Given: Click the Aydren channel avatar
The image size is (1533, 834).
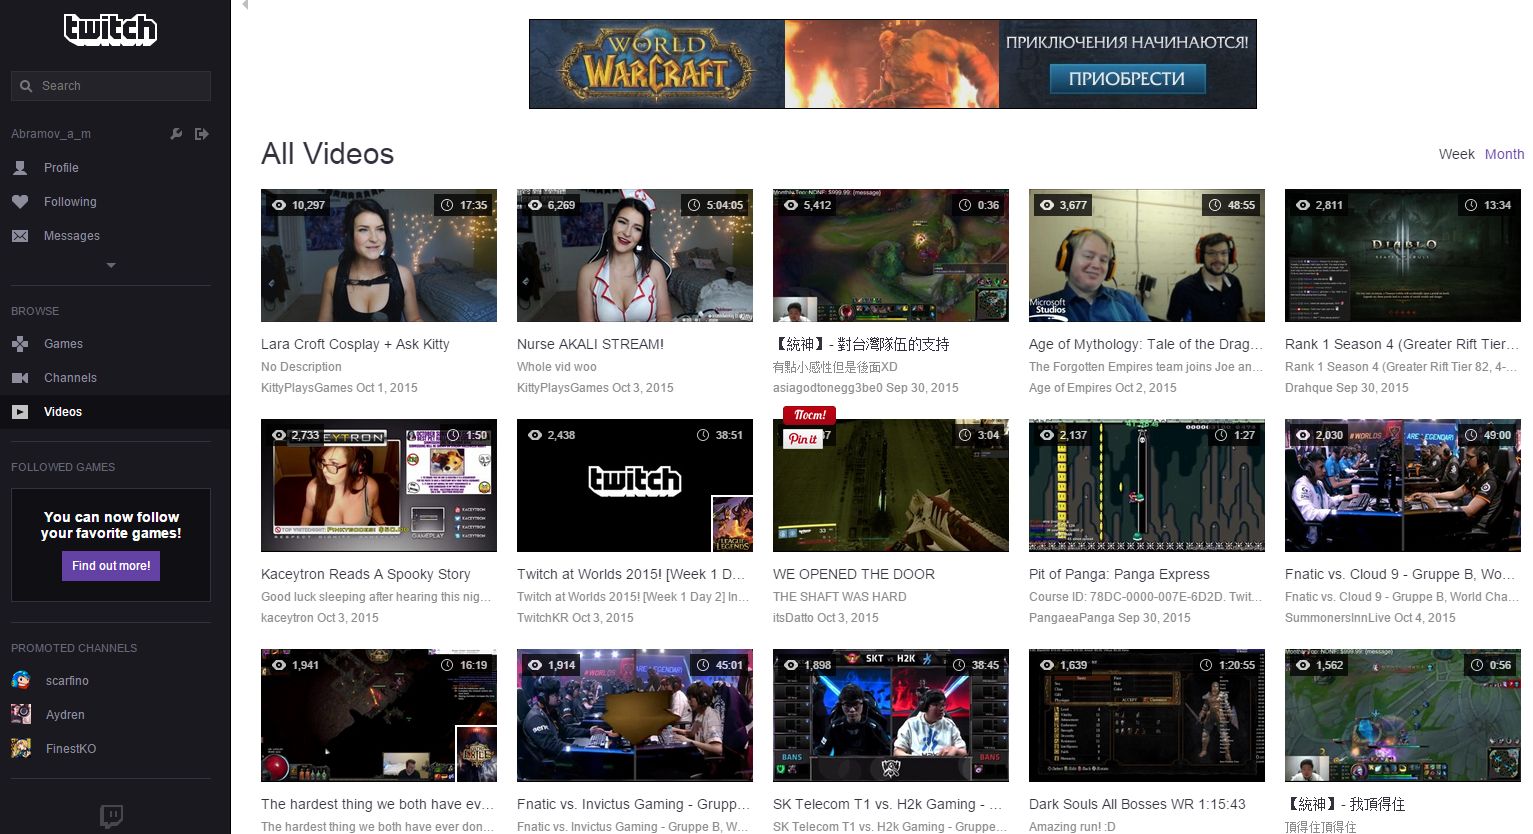Looking at the screenshot, I should 20,714.
